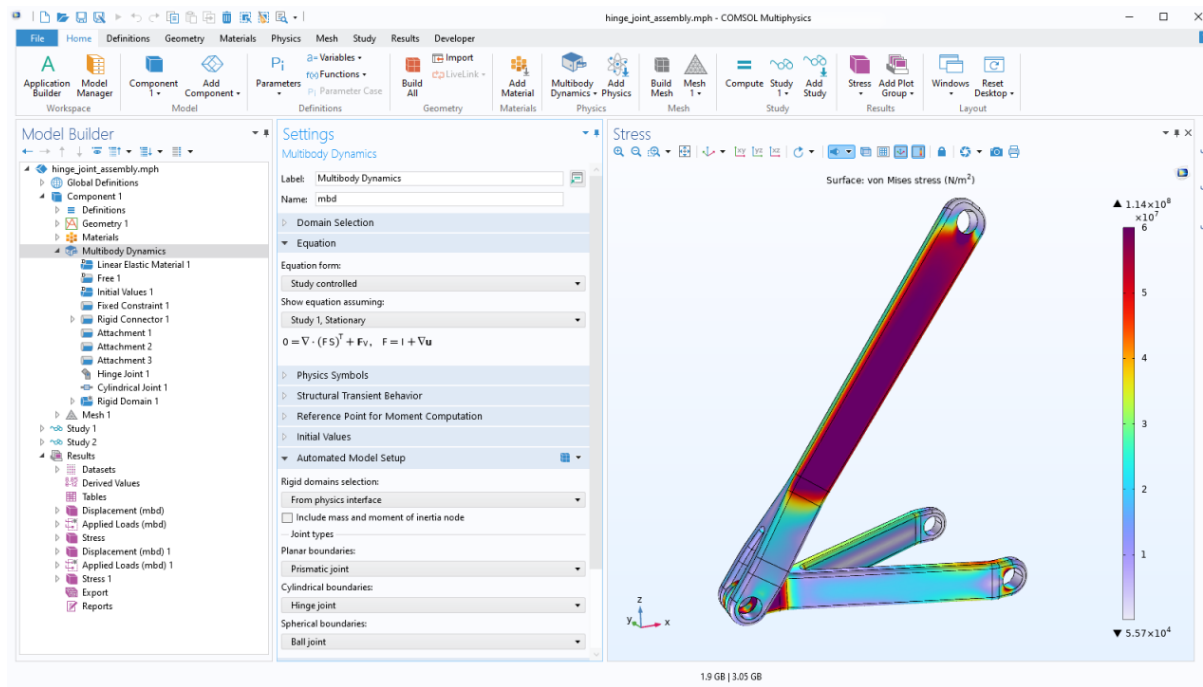
Task: Open Cylindrical boundaries Hinge joint dropdown
Action: point(433,606)
